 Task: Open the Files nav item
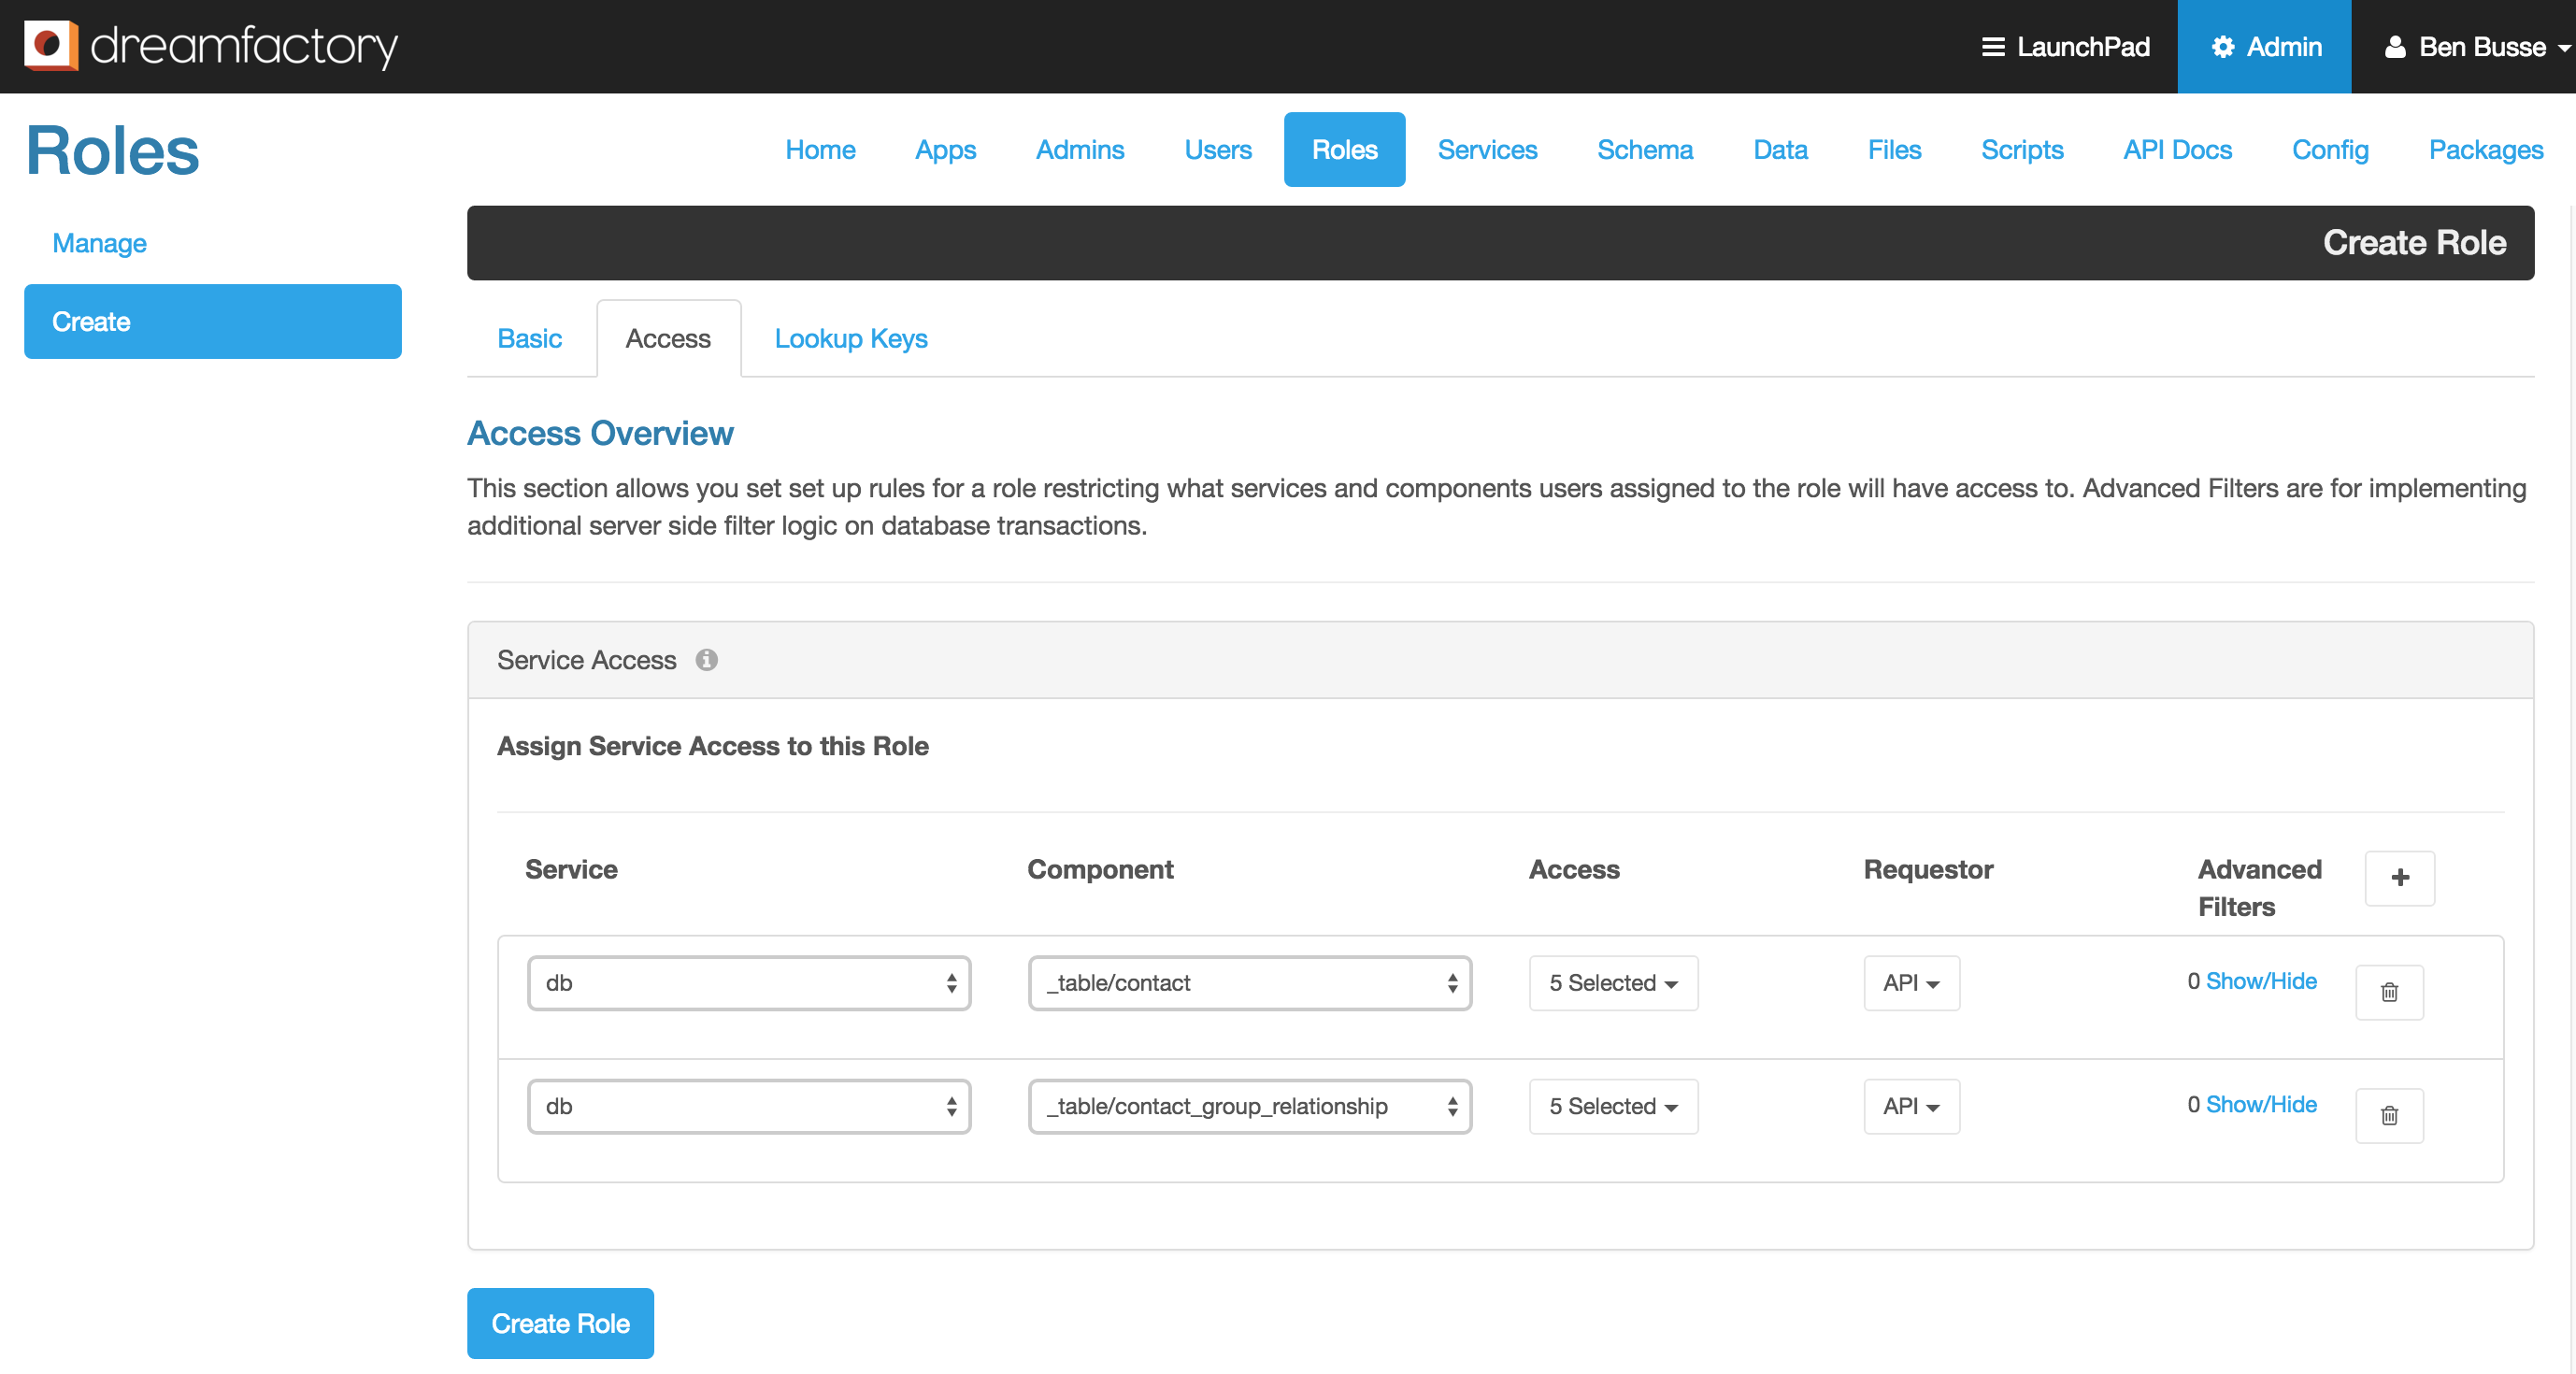pos(1894,150)
